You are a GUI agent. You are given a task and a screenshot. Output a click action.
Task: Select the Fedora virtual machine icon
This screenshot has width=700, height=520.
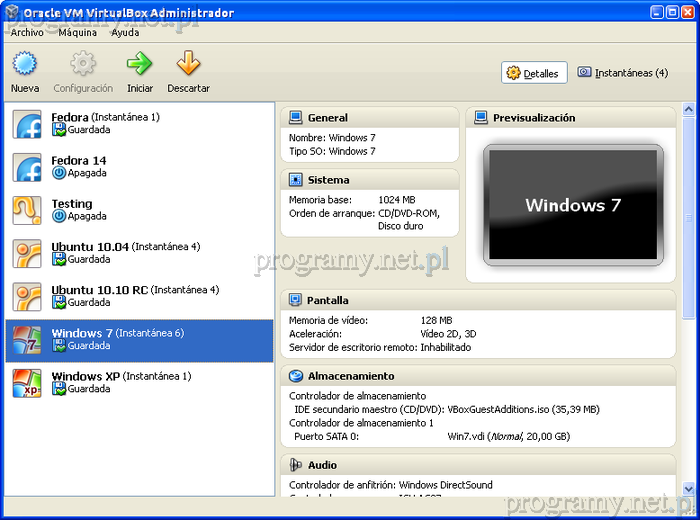(27, 124)
